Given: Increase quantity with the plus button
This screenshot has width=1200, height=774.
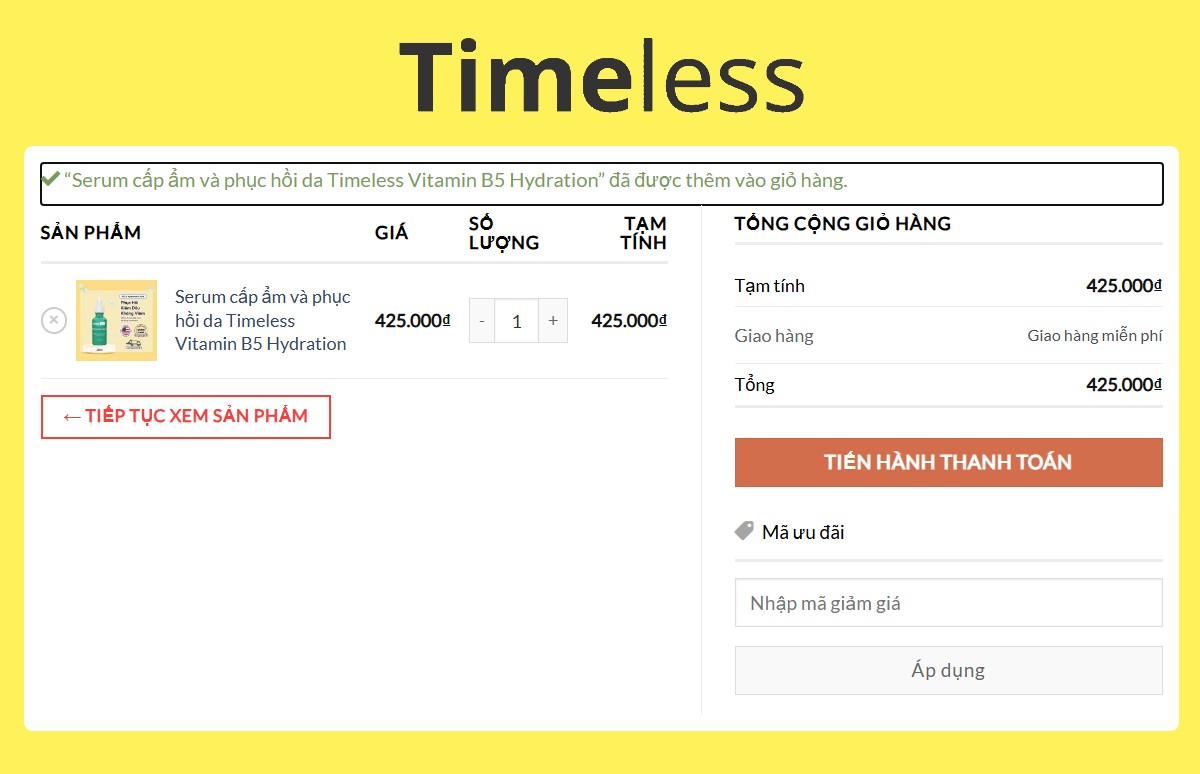Looking at the screenshot, I should tap(553, 320).
